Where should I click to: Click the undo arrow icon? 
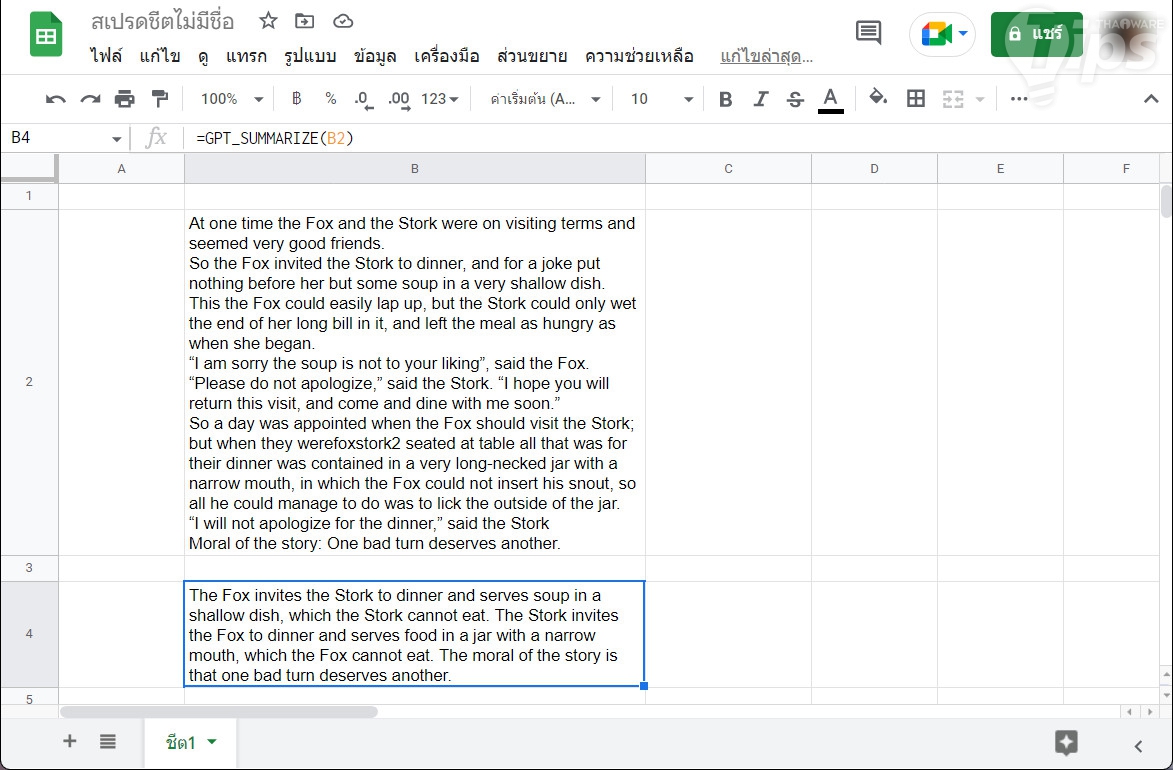click(x=56, y=99)
